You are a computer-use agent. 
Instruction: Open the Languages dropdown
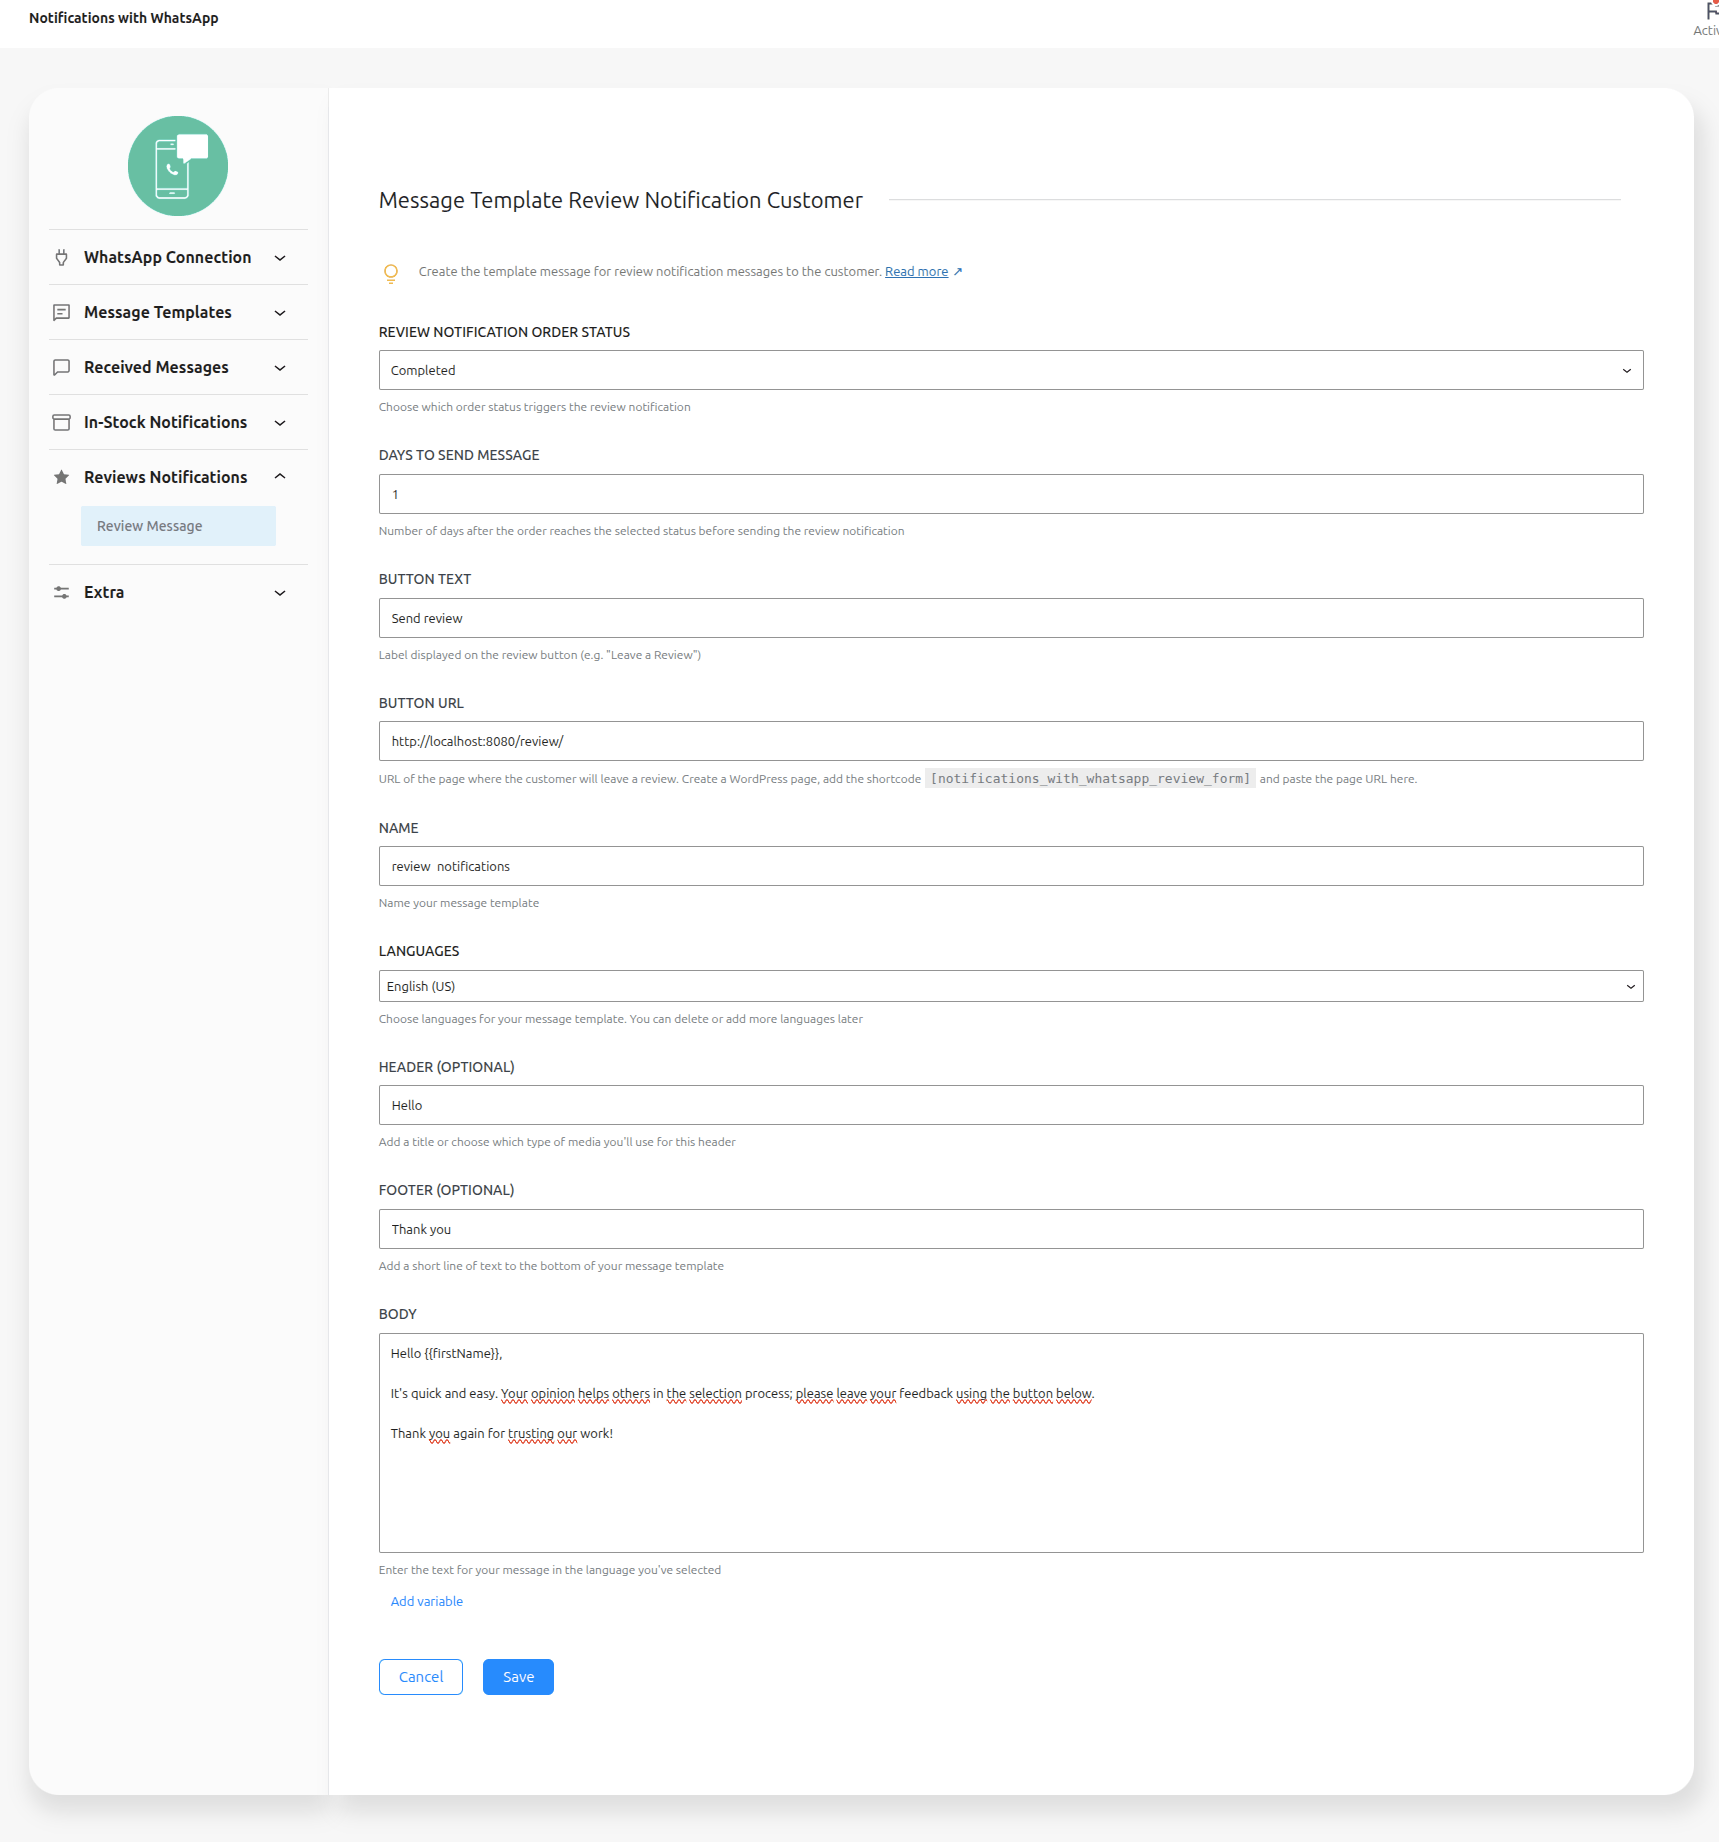1010,986
